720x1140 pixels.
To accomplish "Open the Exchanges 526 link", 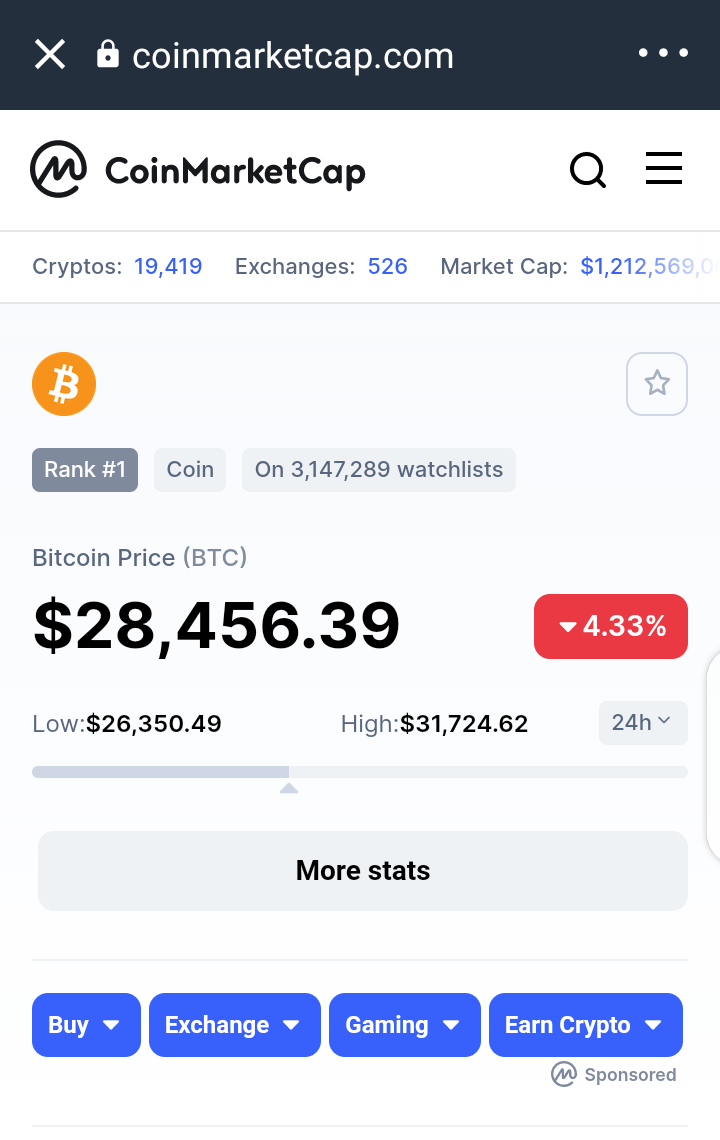I will click(388, 267).
